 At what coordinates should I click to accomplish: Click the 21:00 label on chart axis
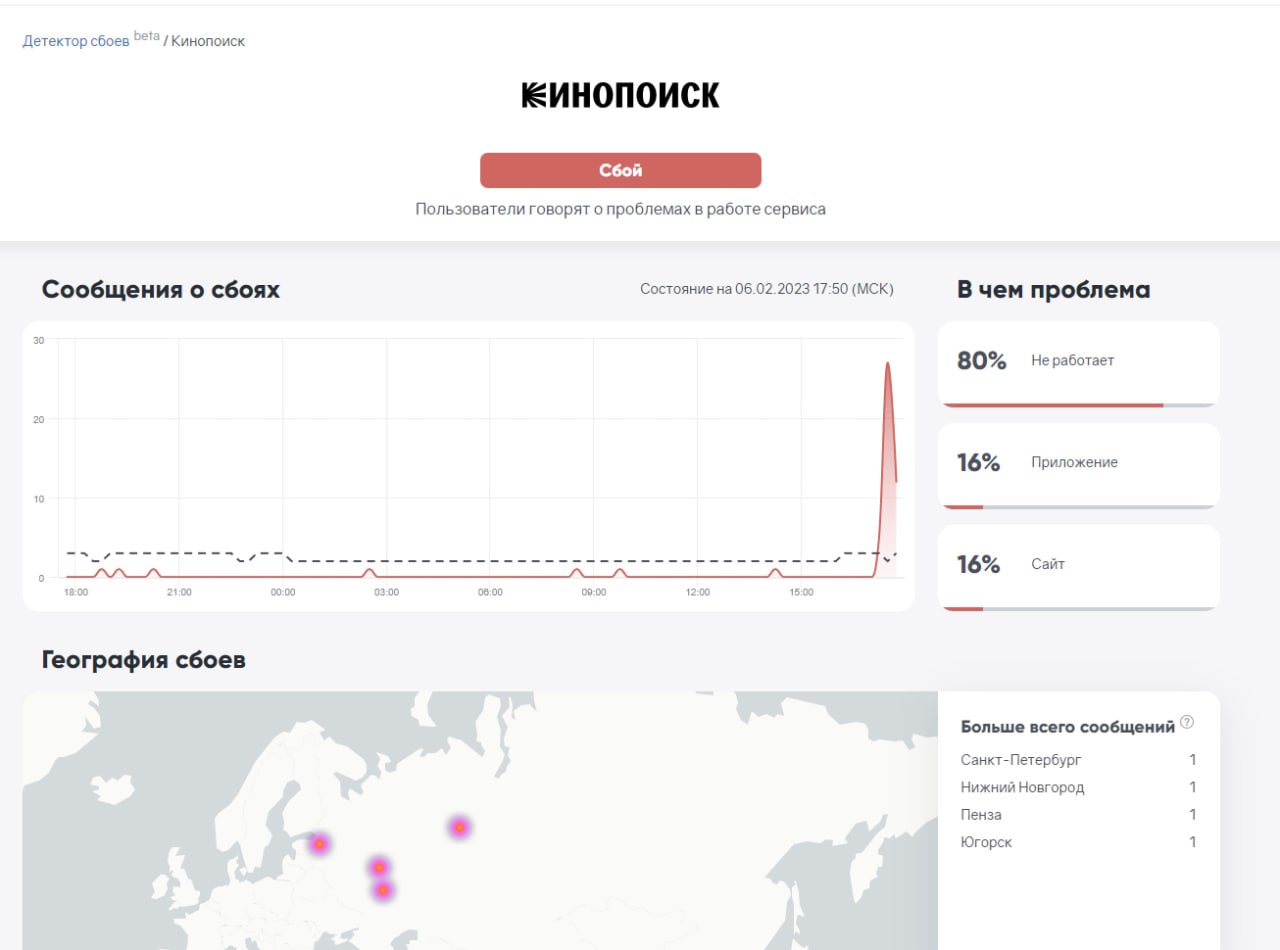click(x=179, y=592)
